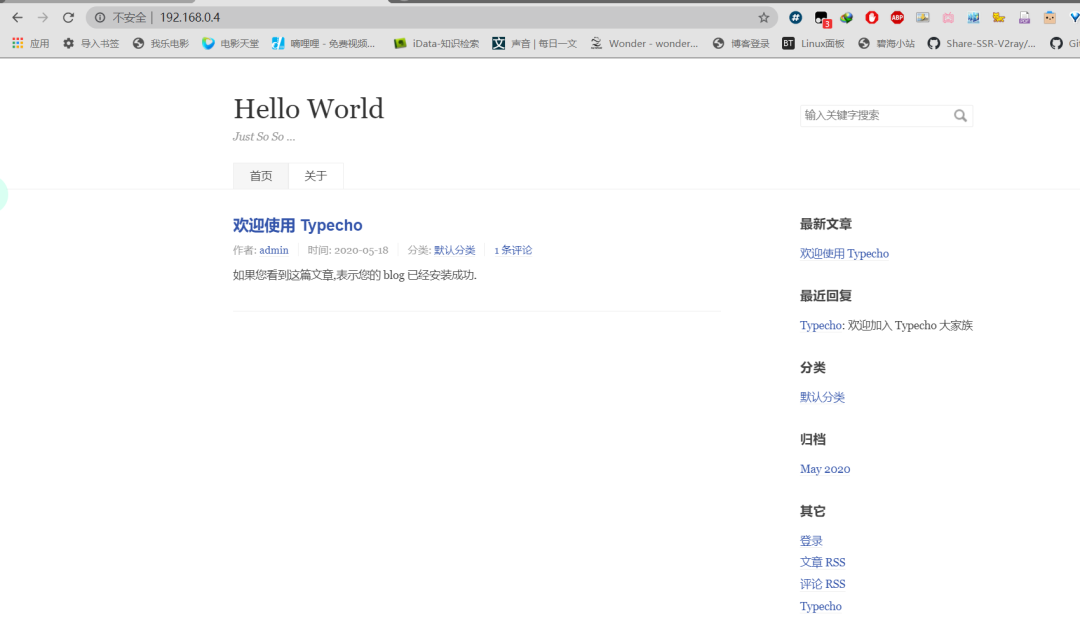
Task: Click post excerpt about blog 已经安装成功
Action: click(x=355, y=275)
